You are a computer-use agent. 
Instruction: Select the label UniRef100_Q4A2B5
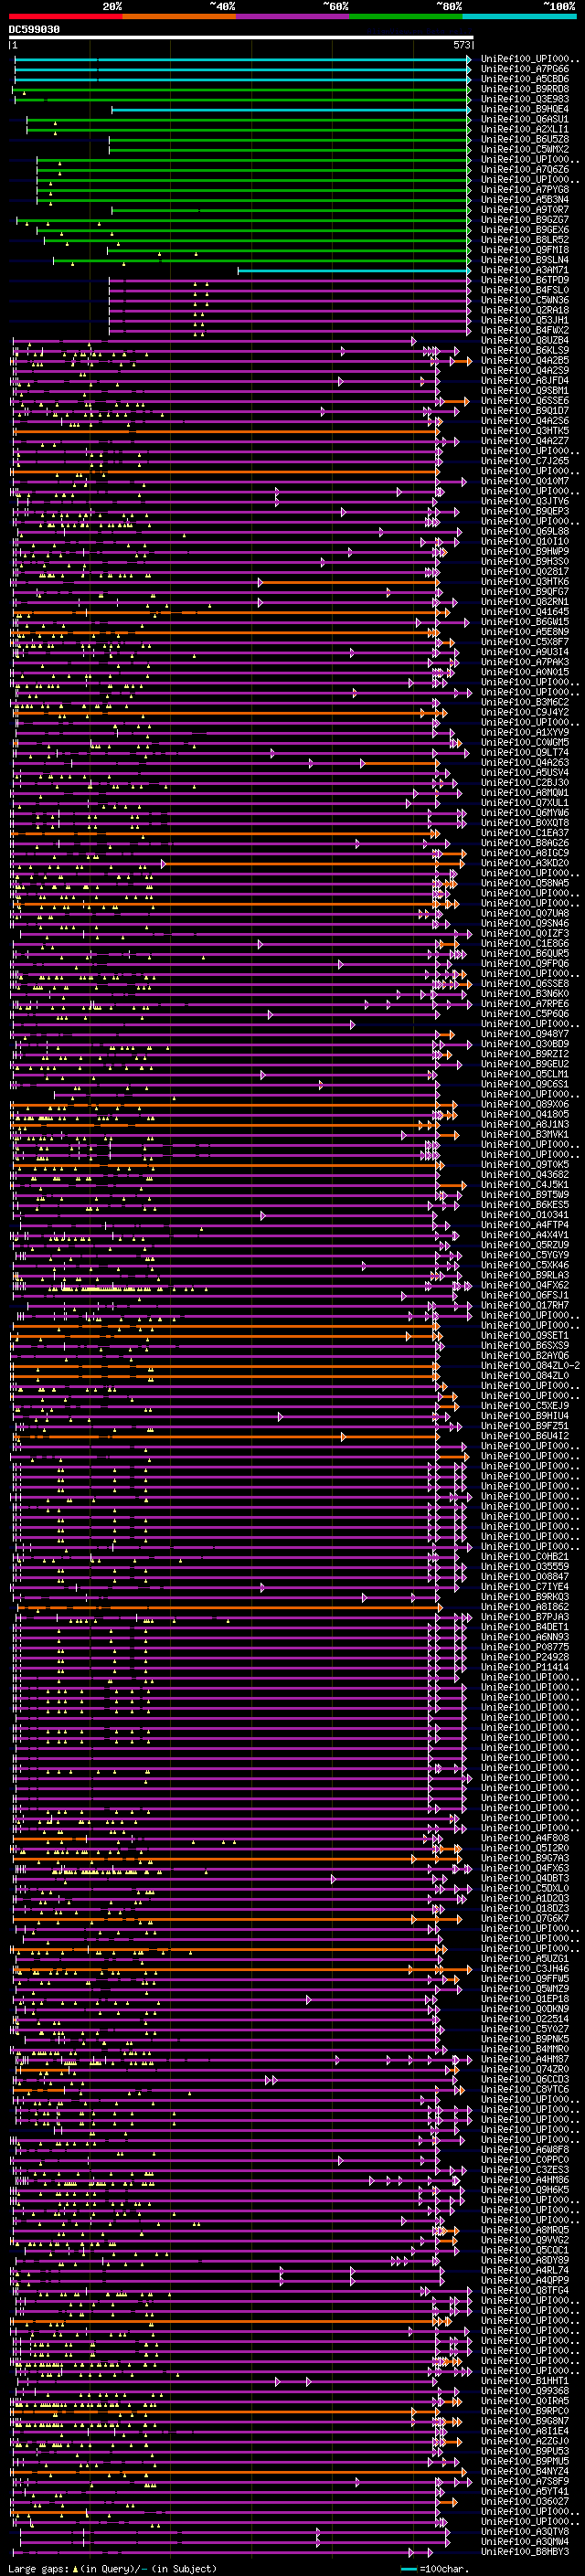coord(525,361)
